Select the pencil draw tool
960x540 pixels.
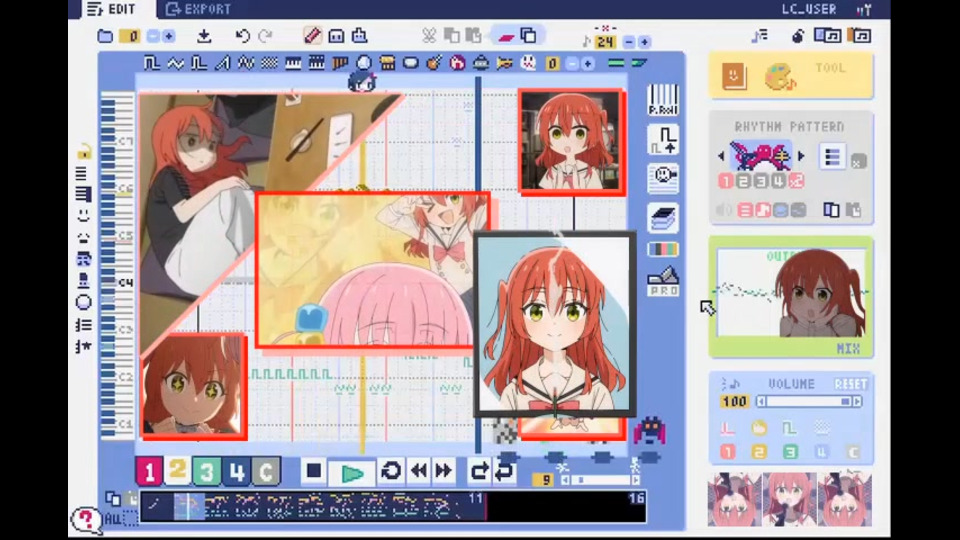pos(312,36)
